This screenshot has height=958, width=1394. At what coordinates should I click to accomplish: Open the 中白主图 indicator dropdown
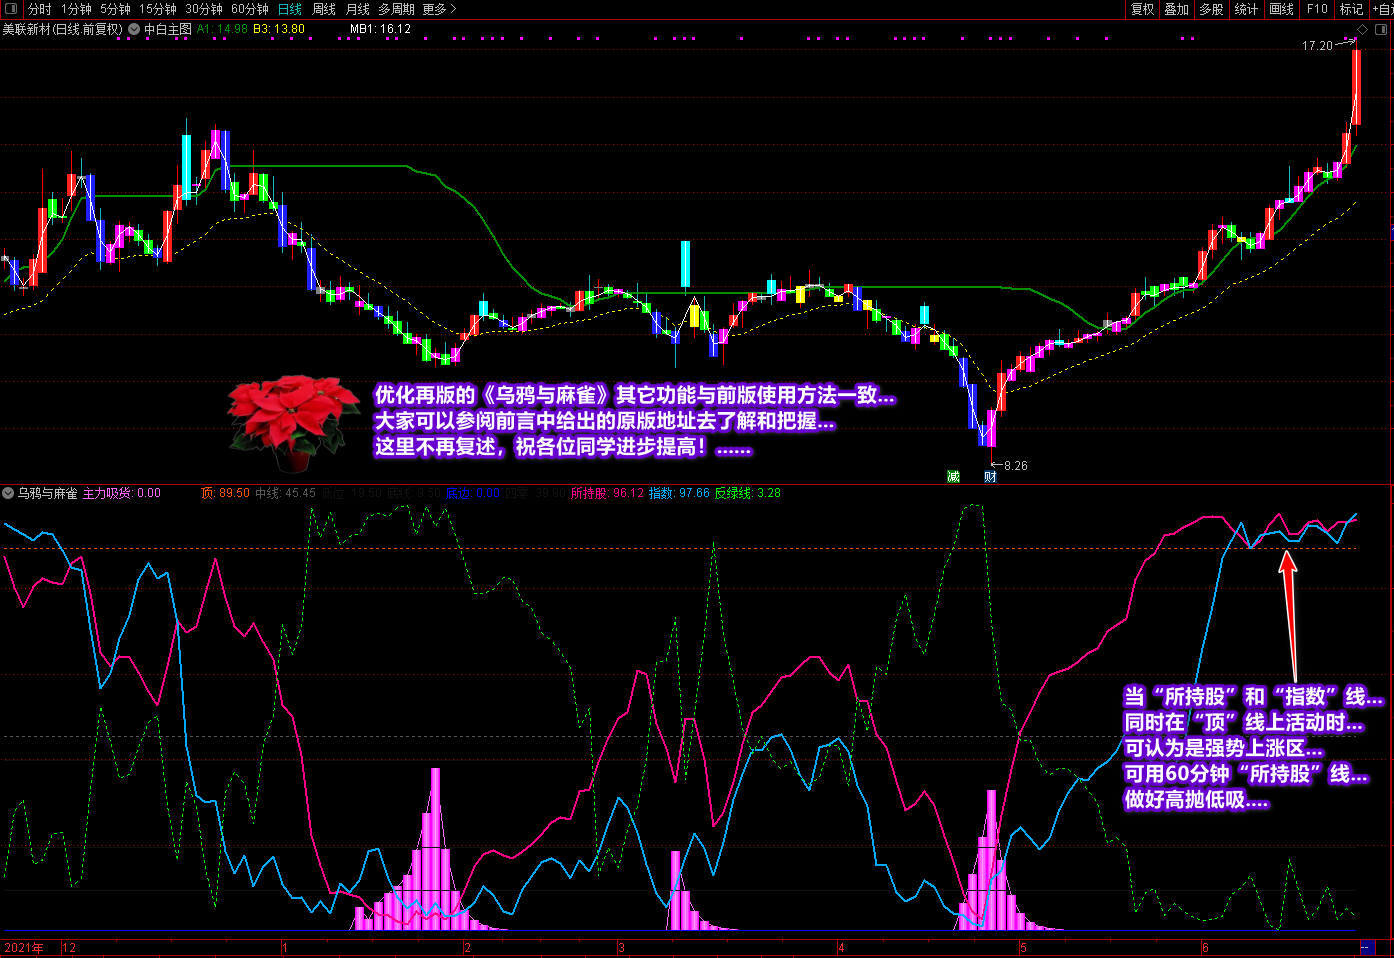(134, 30)
